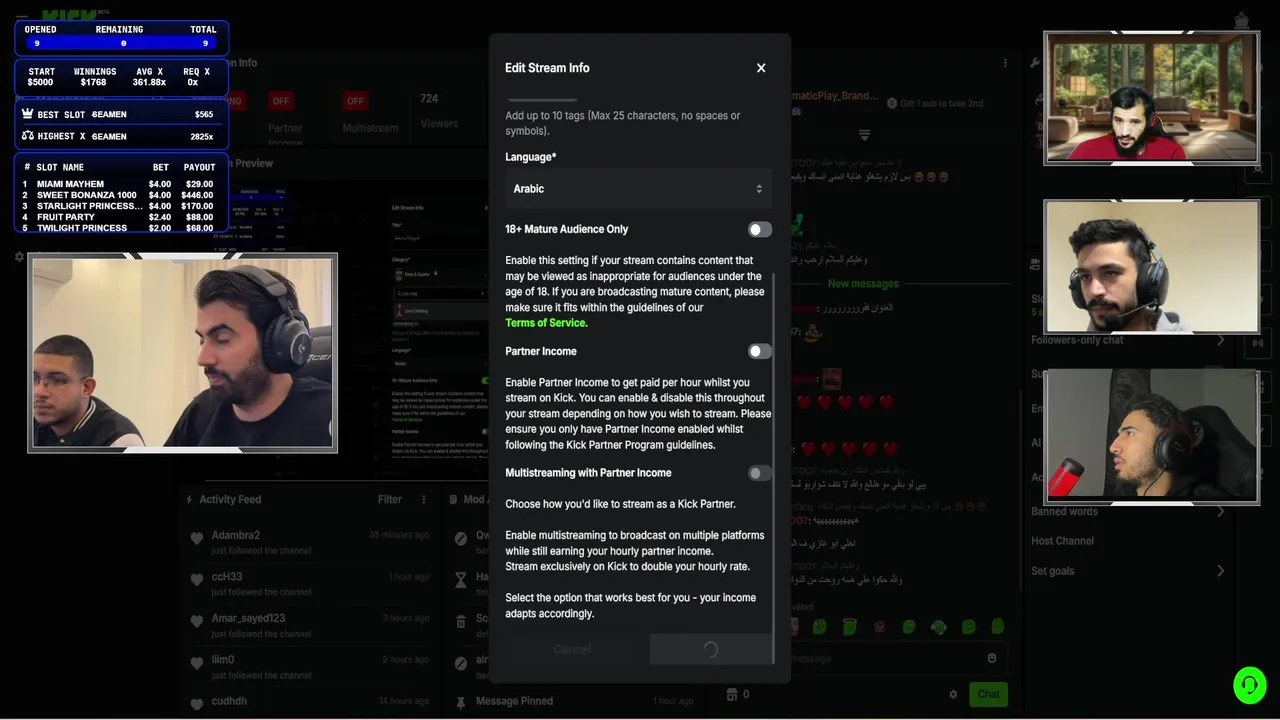Click the pin icon beside Message Pinned

click(x=461, y=702)
